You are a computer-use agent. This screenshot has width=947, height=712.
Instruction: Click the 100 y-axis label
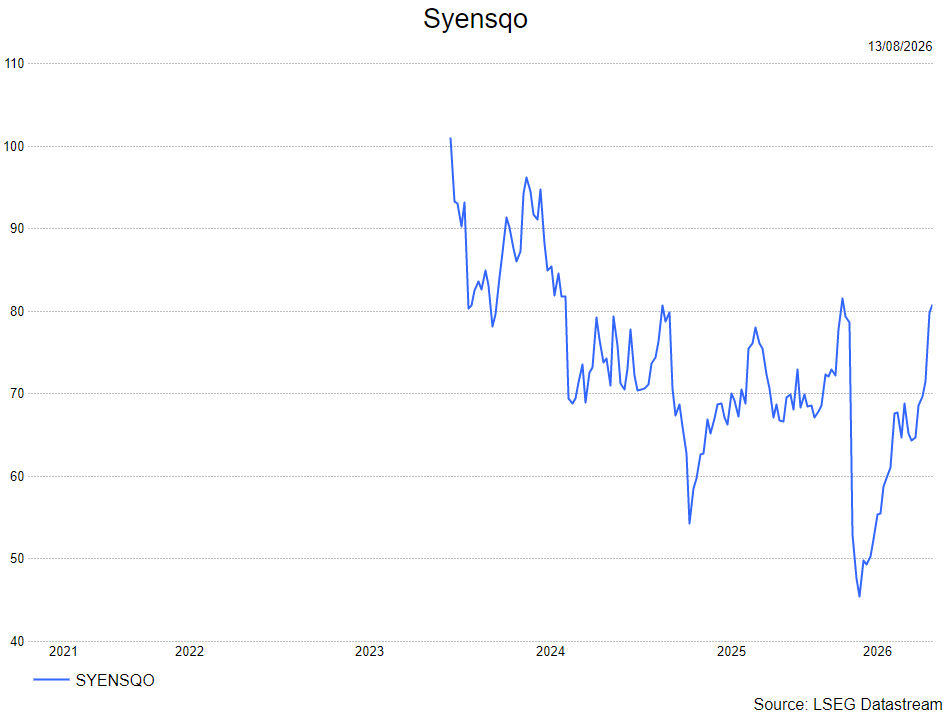(14, 146)
